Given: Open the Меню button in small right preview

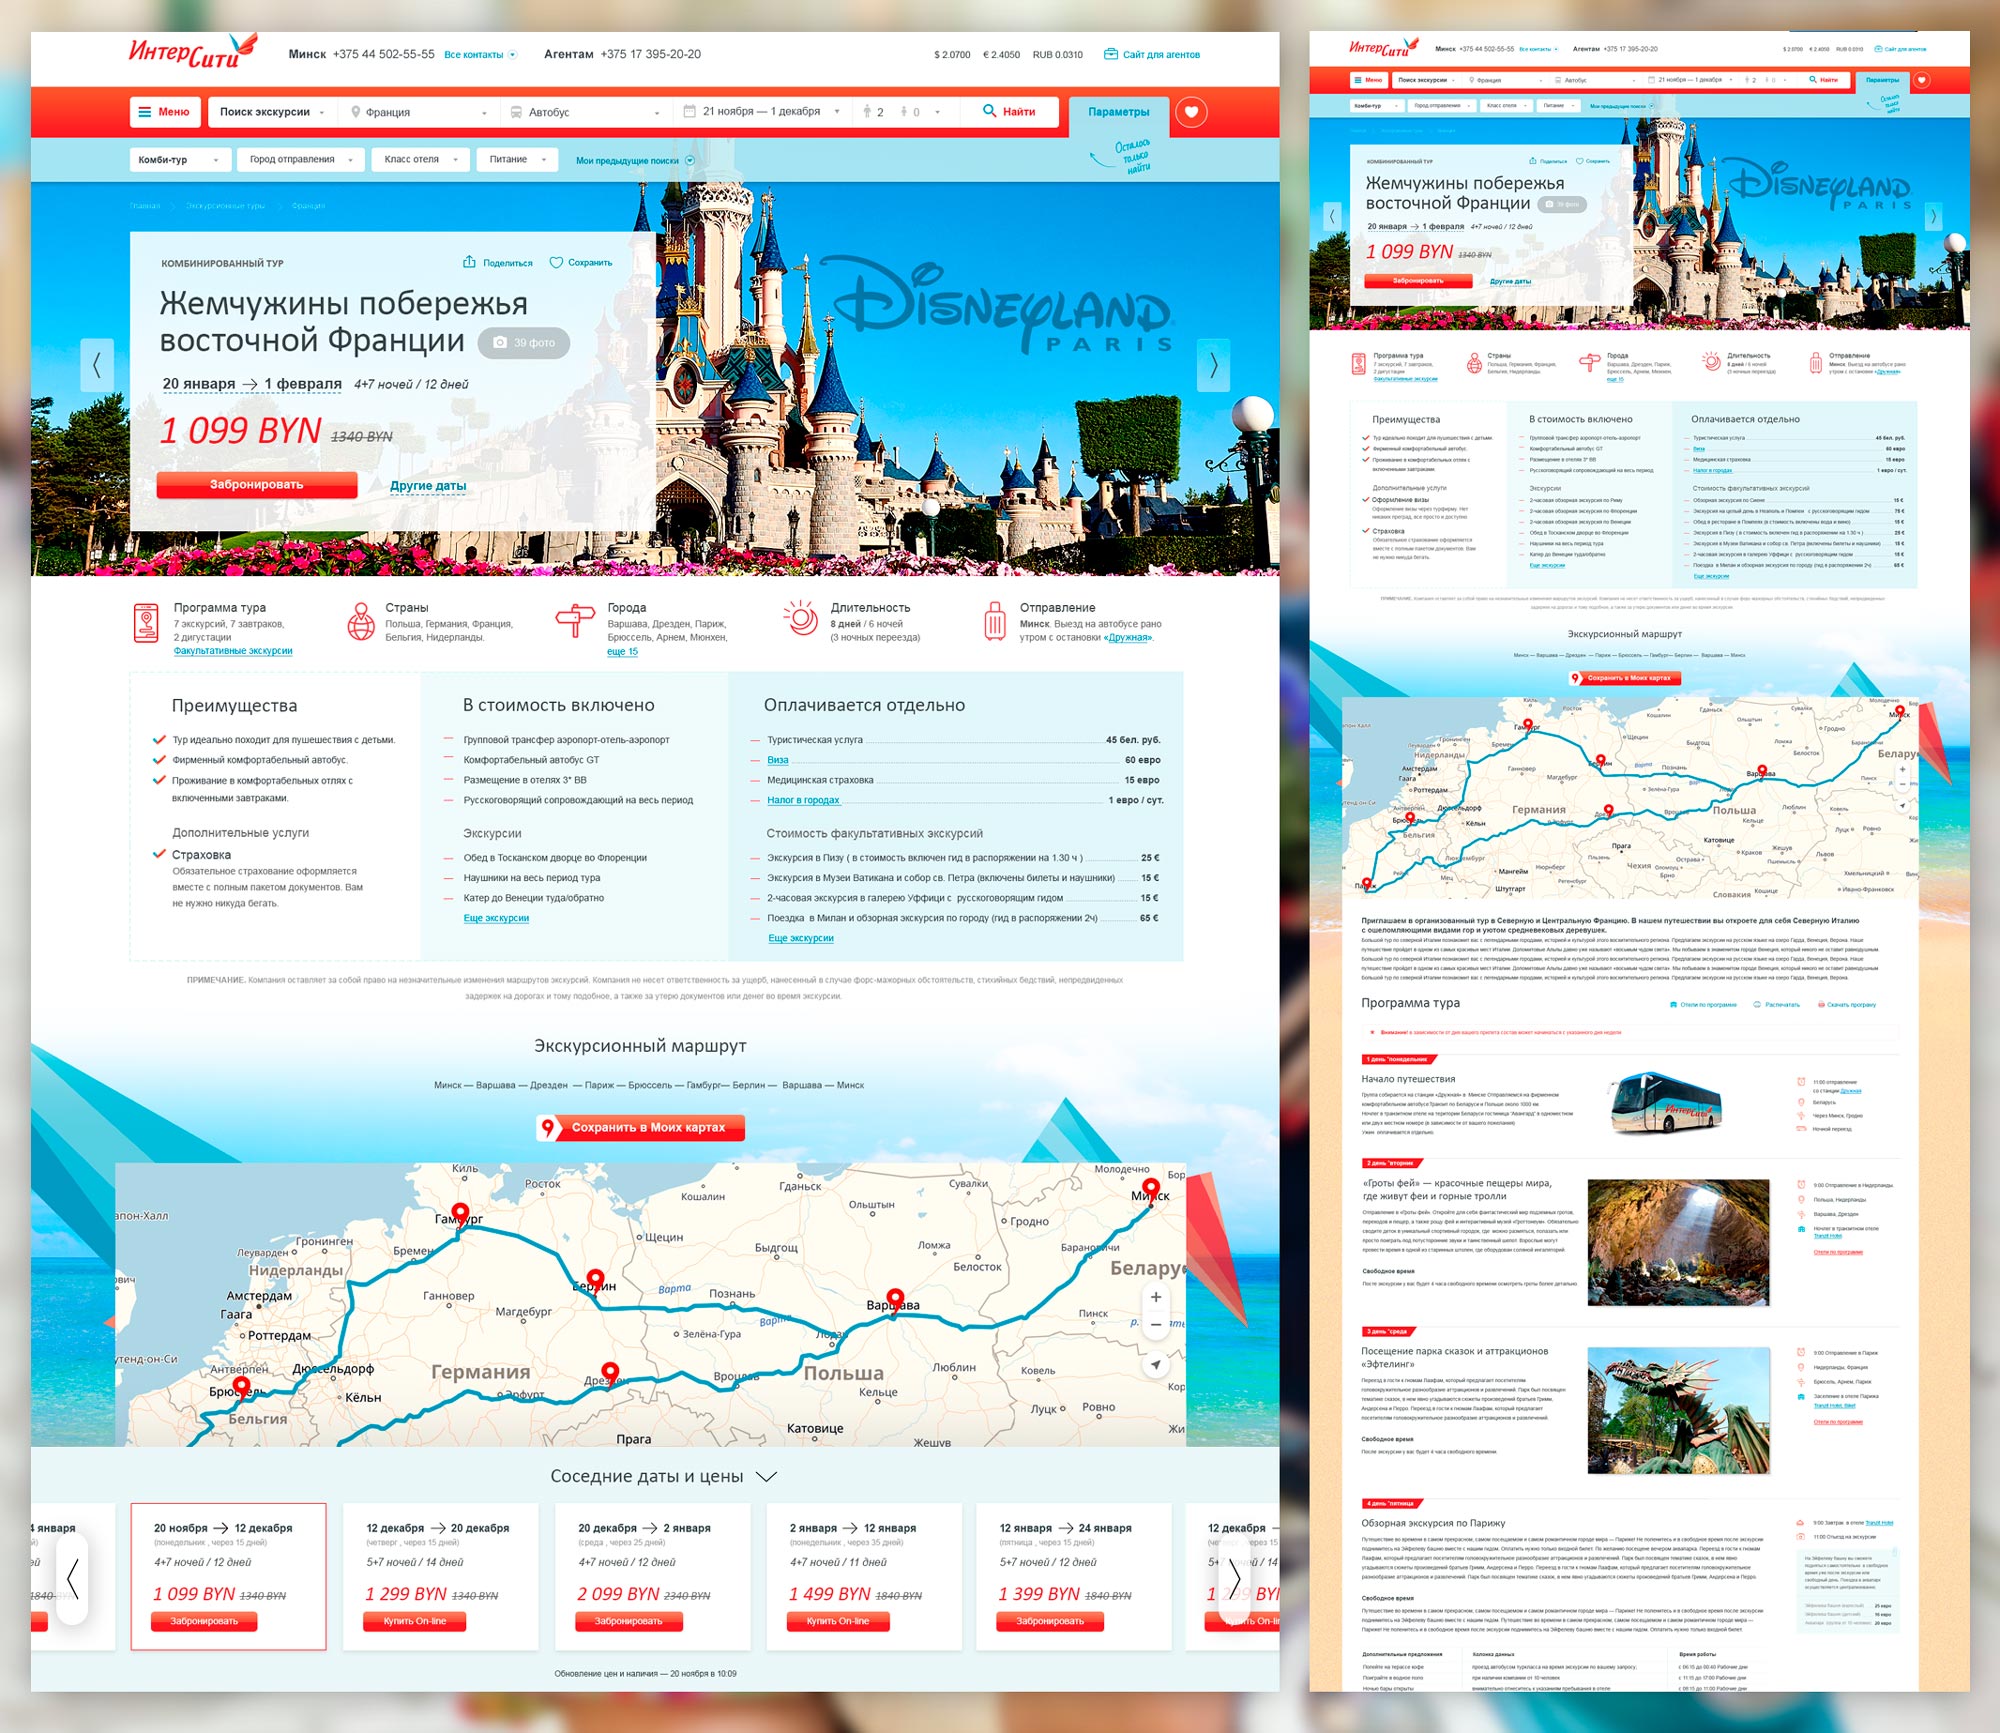Looking at the screenshot, I should (1368, 80).
